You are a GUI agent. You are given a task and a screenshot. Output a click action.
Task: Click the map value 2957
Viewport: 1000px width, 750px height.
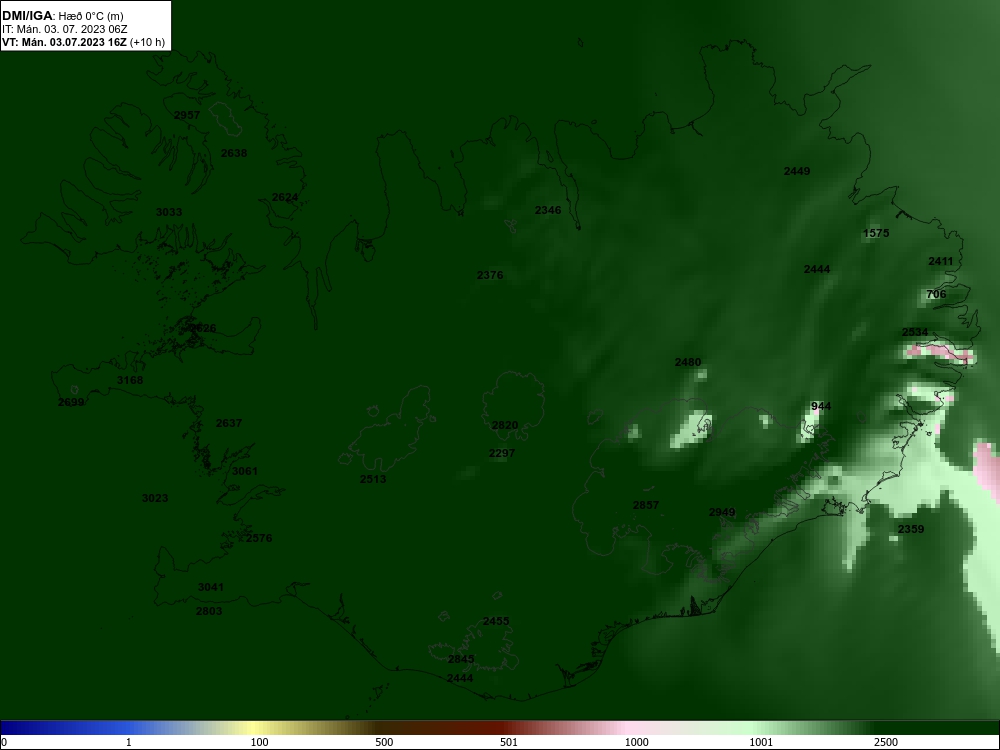tap(187, 115)
